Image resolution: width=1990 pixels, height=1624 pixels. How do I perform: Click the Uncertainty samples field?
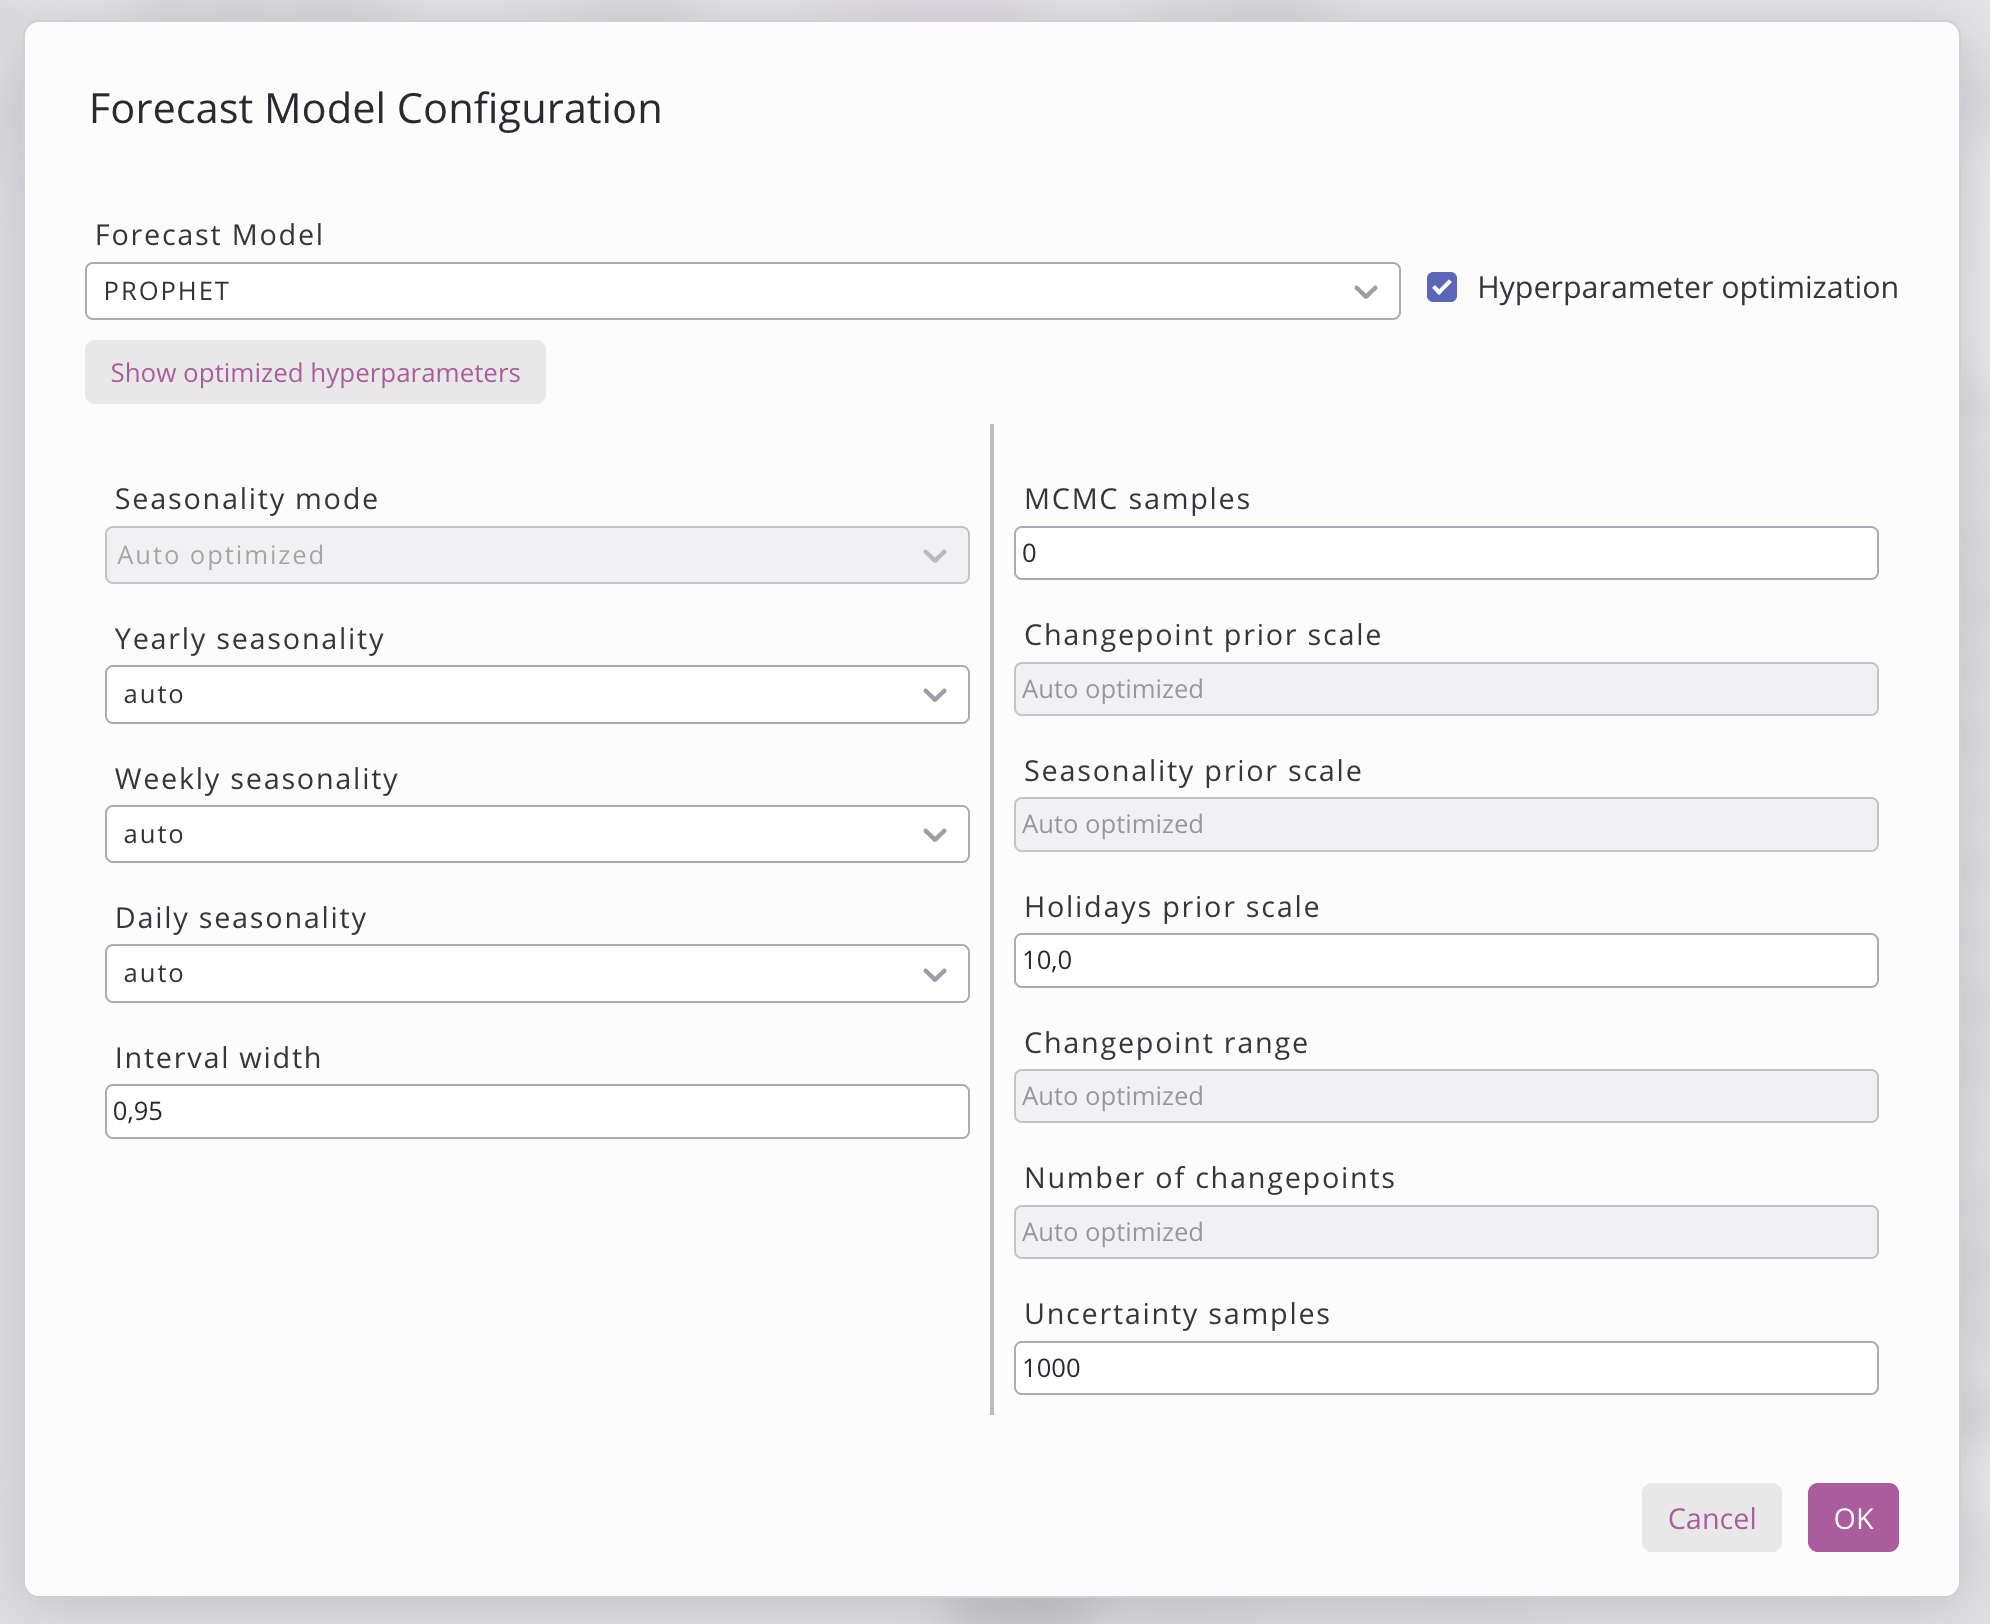(x=1445, y=1368)
